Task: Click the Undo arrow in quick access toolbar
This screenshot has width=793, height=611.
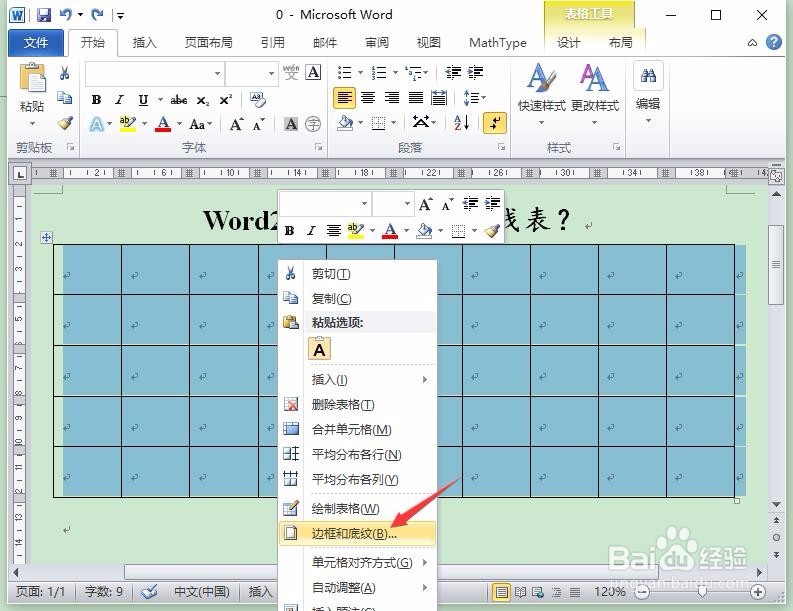Action: (x=66, y=15)
